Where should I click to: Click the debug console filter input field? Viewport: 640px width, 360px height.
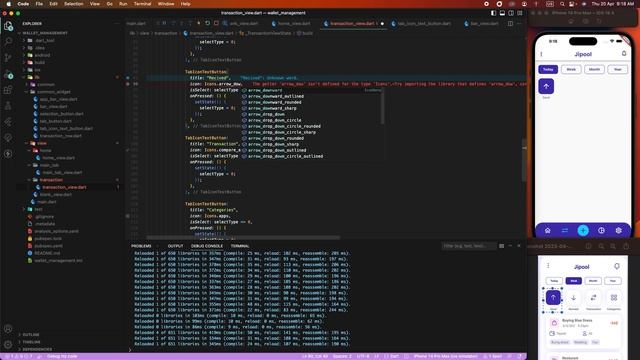tap(469, 246)
